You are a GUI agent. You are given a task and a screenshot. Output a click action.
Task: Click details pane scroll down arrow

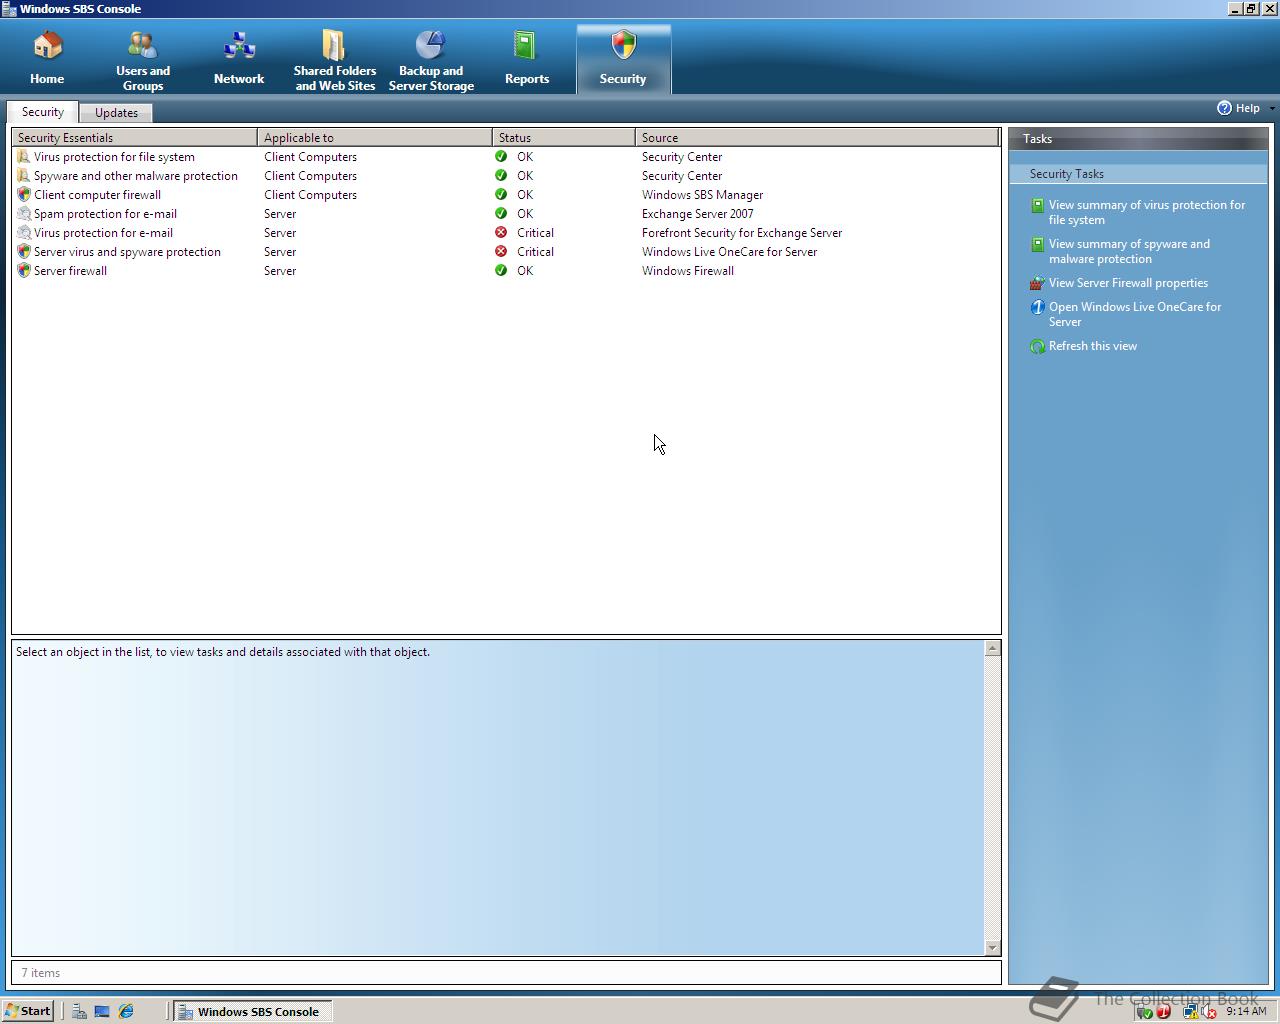(992, 947)
